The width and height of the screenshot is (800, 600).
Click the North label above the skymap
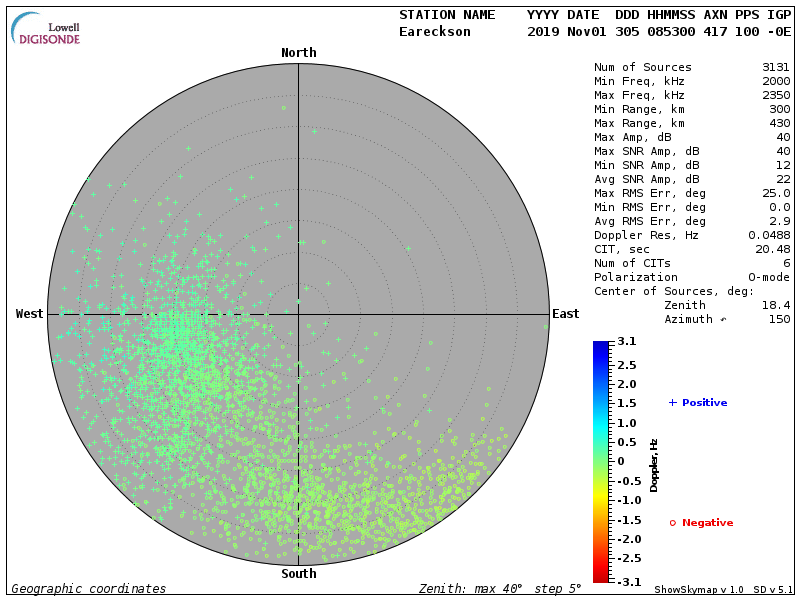point(298,53)
